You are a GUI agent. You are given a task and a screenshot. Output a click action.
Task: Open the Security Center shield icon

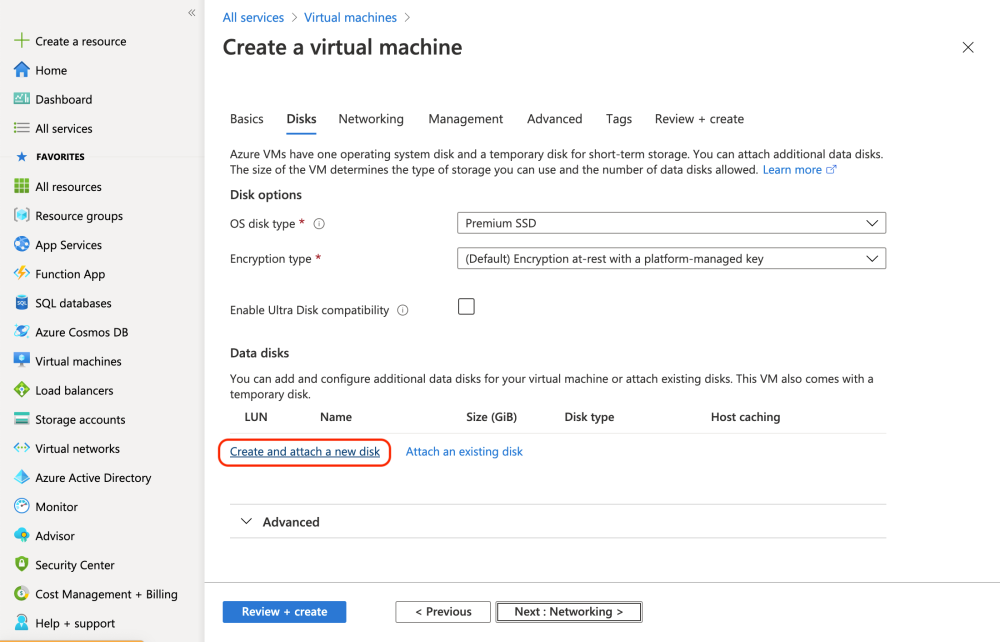(x=21, y=565)
